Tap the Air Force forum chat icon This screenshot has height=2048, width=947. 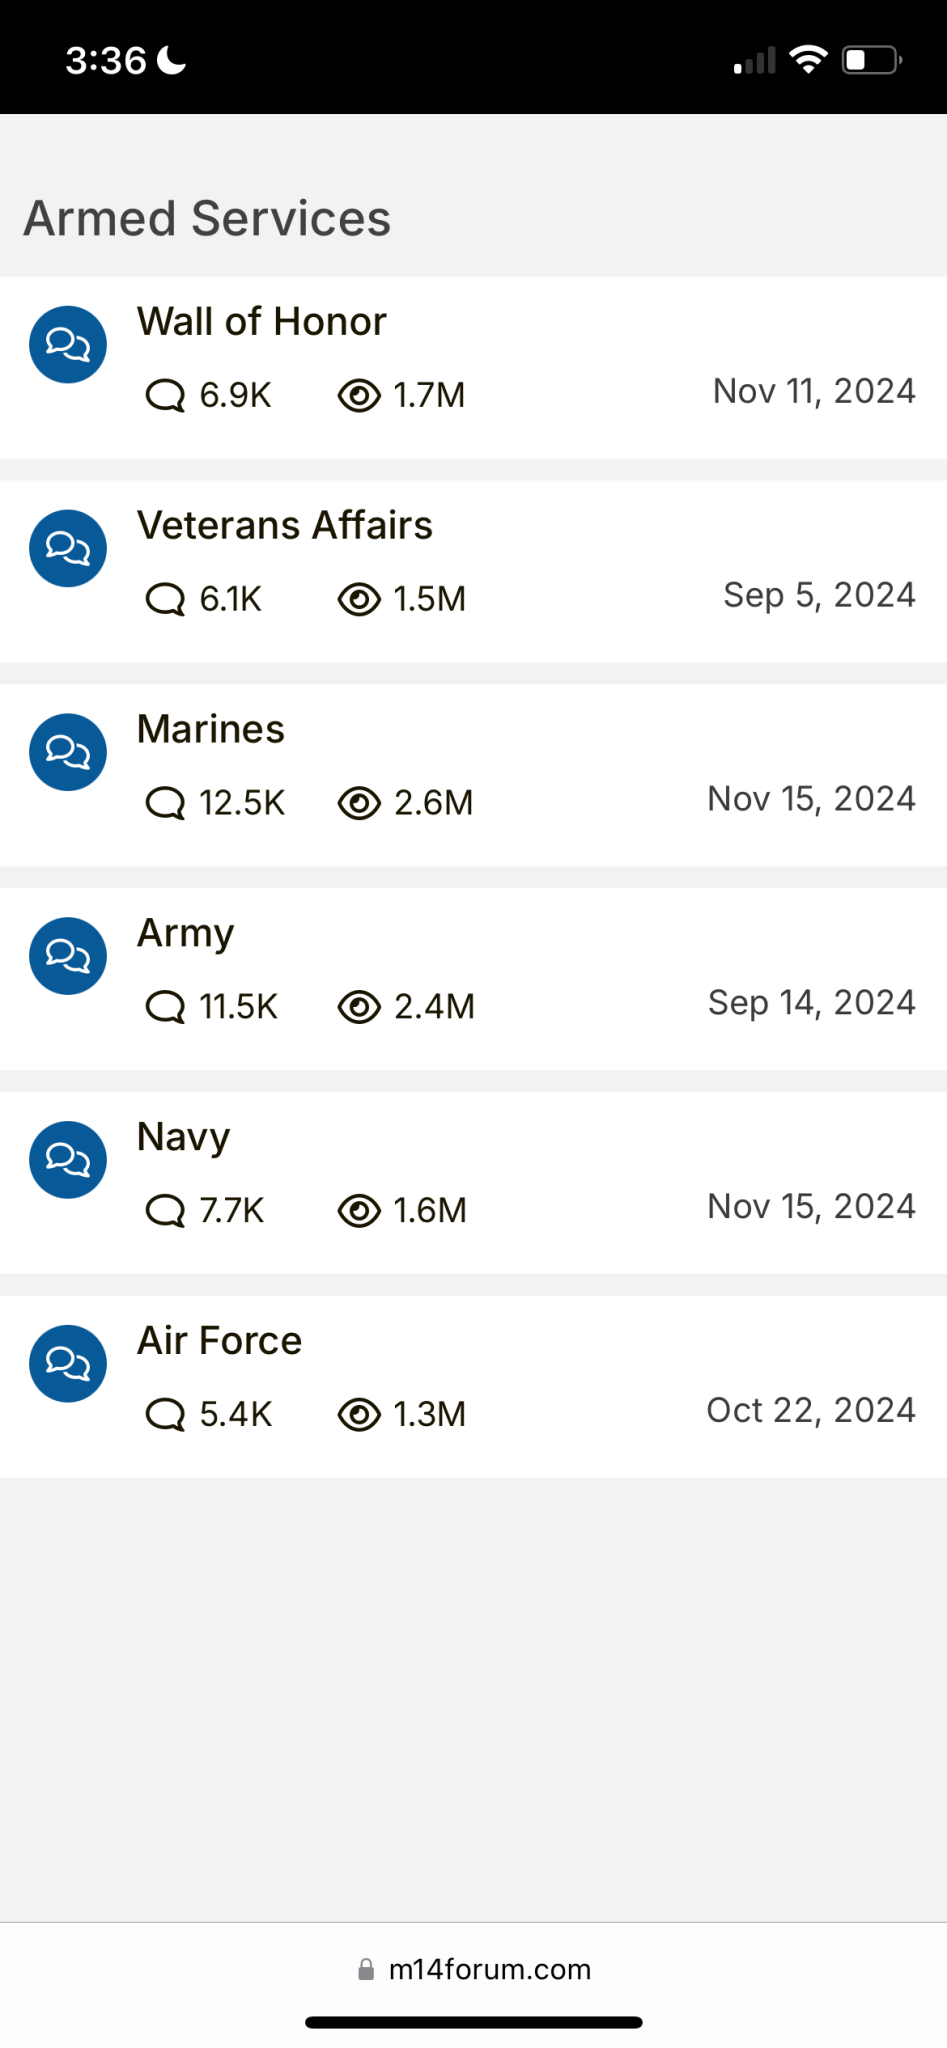pyautogui.click(x=68, y=1364)
